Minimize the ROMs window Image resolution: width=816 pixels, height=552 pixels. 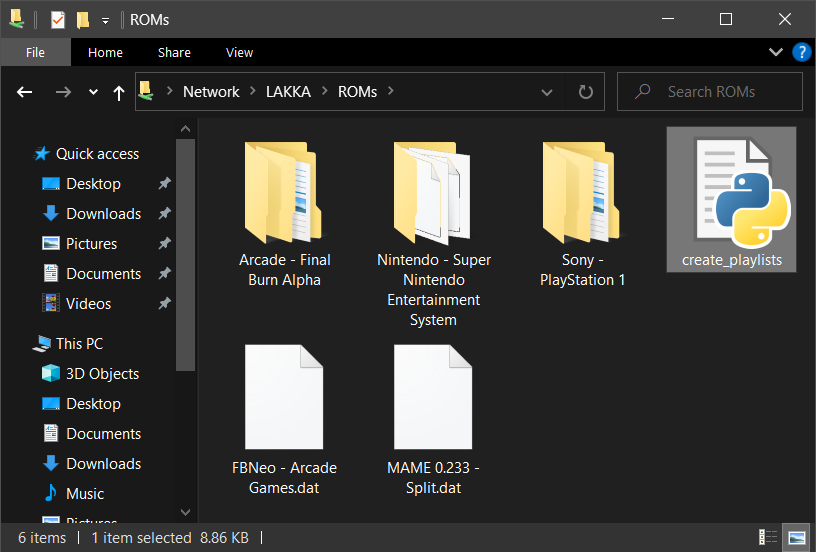(668, 19)
